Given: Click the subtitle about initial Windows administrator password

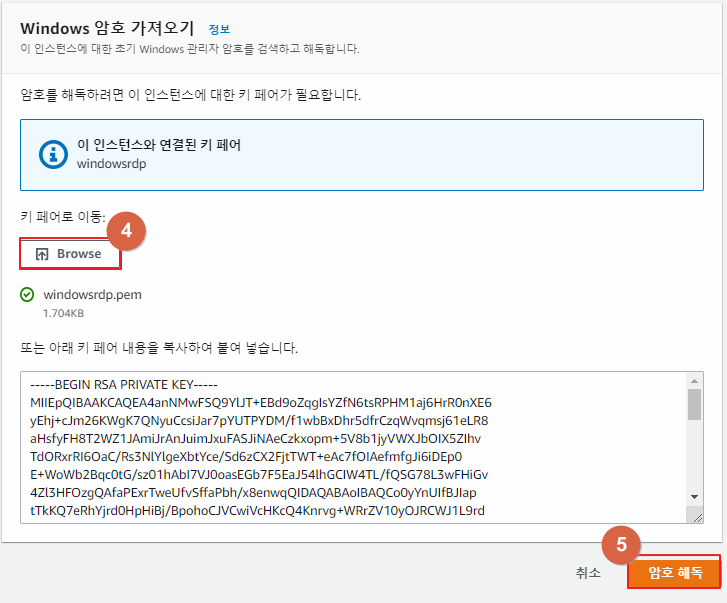Looking at the screenshot, I should (x=190, y=49).
